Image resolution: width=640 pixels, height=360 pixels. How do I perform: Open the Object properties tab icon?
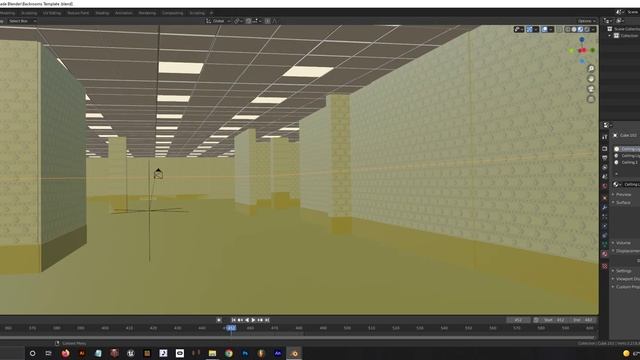(604, 198)
